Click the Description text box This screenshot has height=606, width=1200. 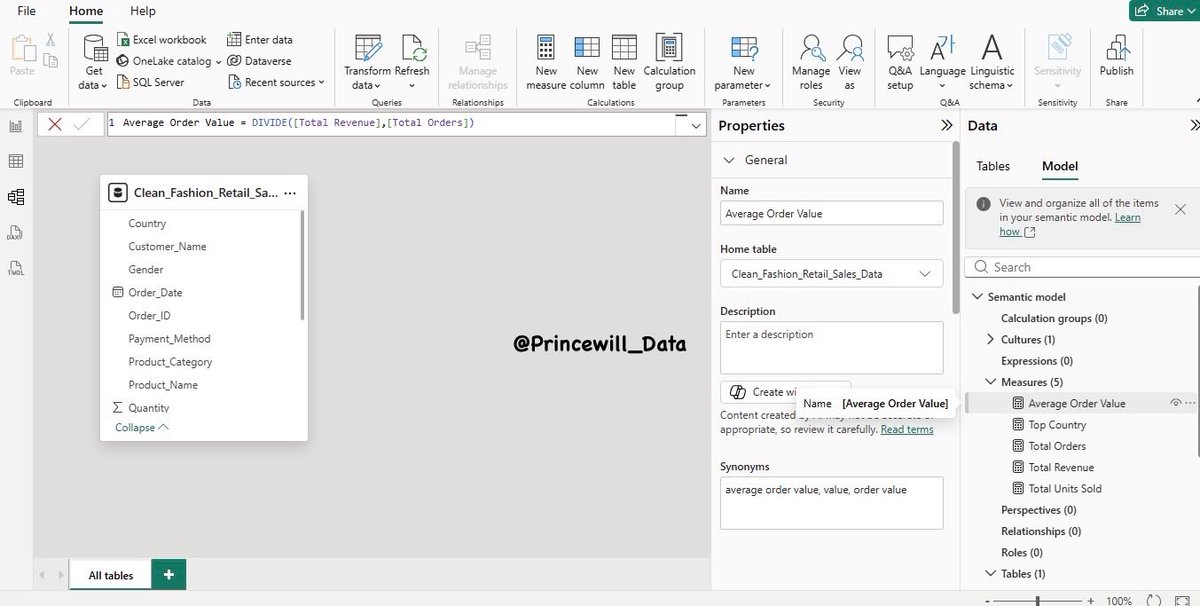point(831,347)
